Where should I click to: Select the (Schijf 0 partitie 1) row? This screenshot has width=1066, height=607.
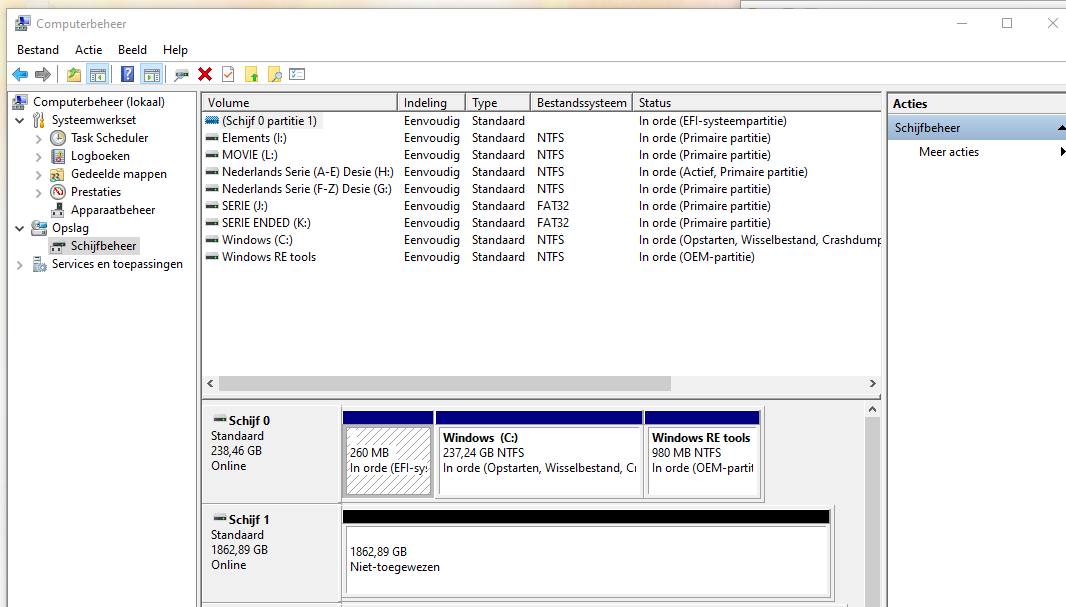[542, 121]
